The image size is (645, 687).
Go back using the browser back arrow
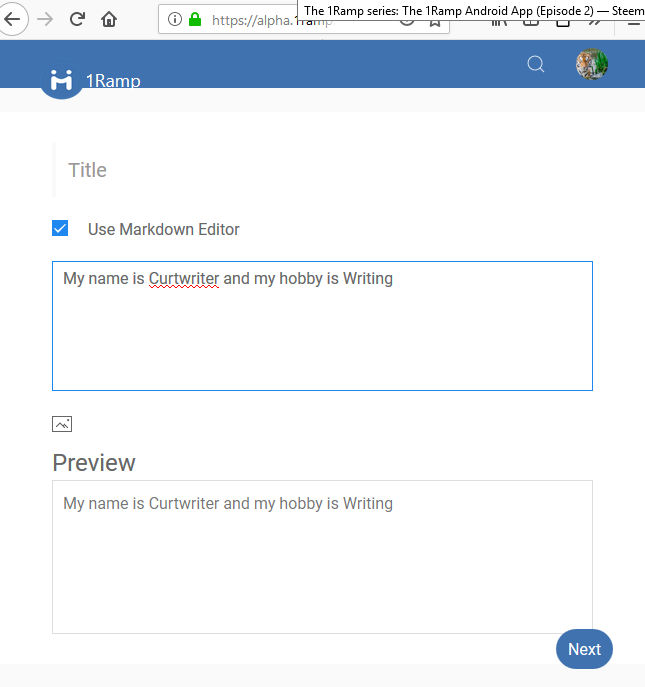pos(12,19)
